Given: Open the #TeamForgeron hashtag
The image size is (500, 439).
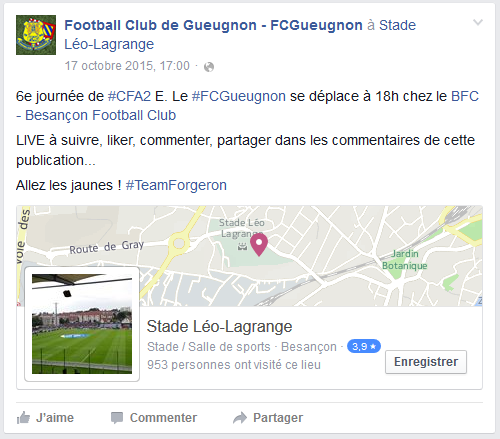Looking at the screenshot, I should click(176, 185).
